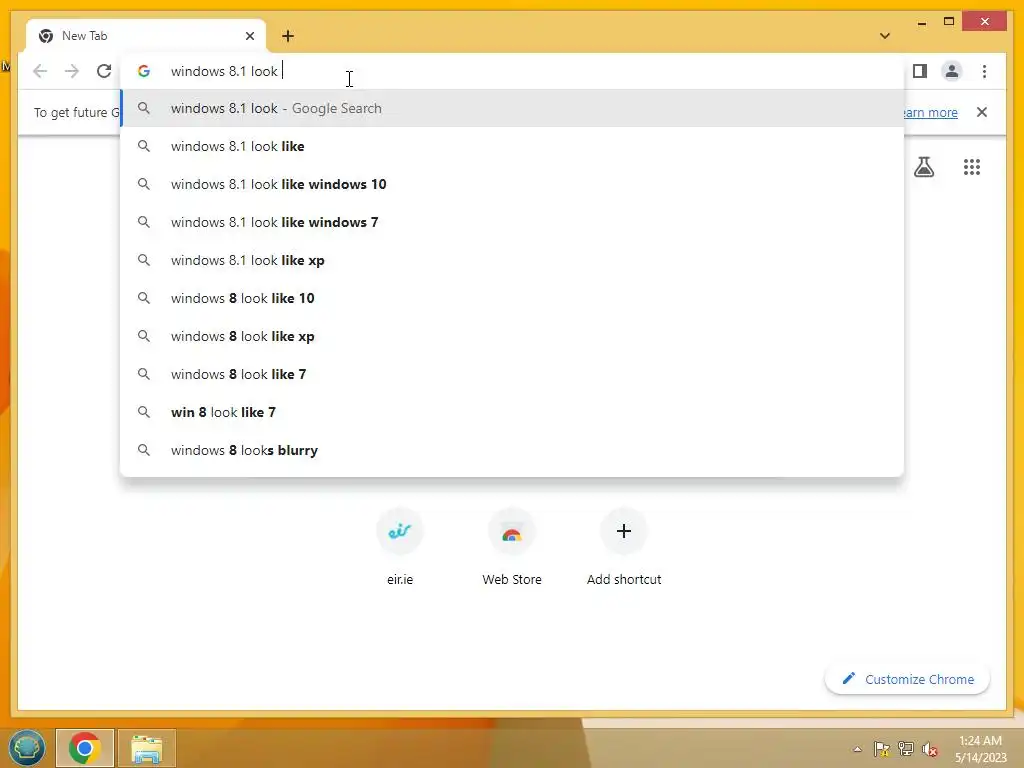Close the New Tab tab
1024x768 pixels.
click(249, 36)
